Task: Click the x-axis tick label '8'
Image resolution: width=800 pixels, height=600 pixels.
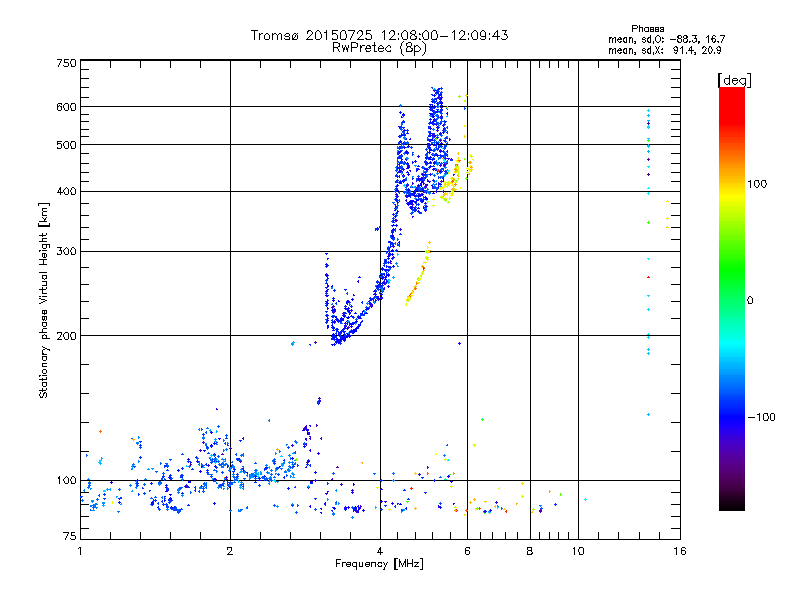Action: click(x=530, y=551)
